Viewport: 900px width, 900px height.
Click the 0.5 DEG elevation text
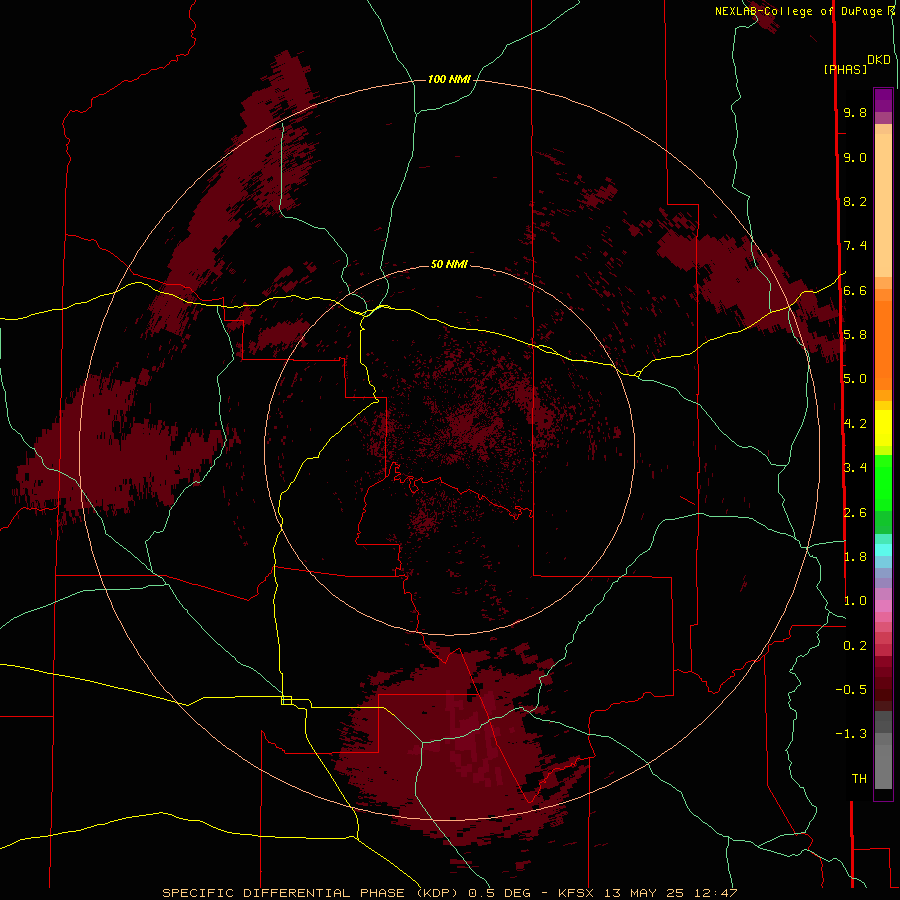pyautogui.click(x=501, y=893)
